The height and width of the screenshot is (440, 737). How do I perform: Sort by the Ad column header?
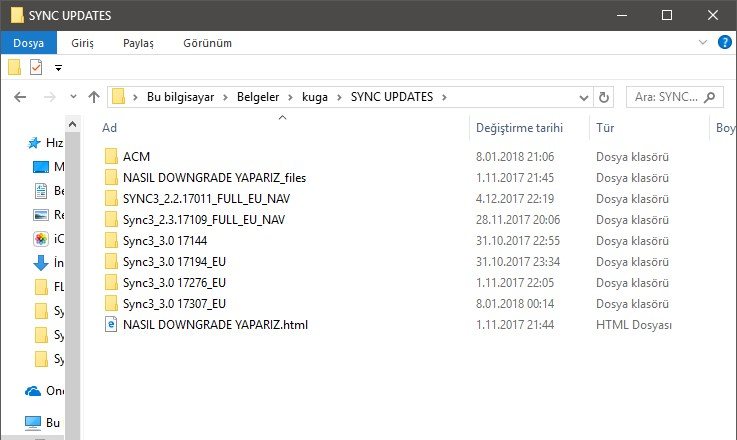tap(110, 128)
